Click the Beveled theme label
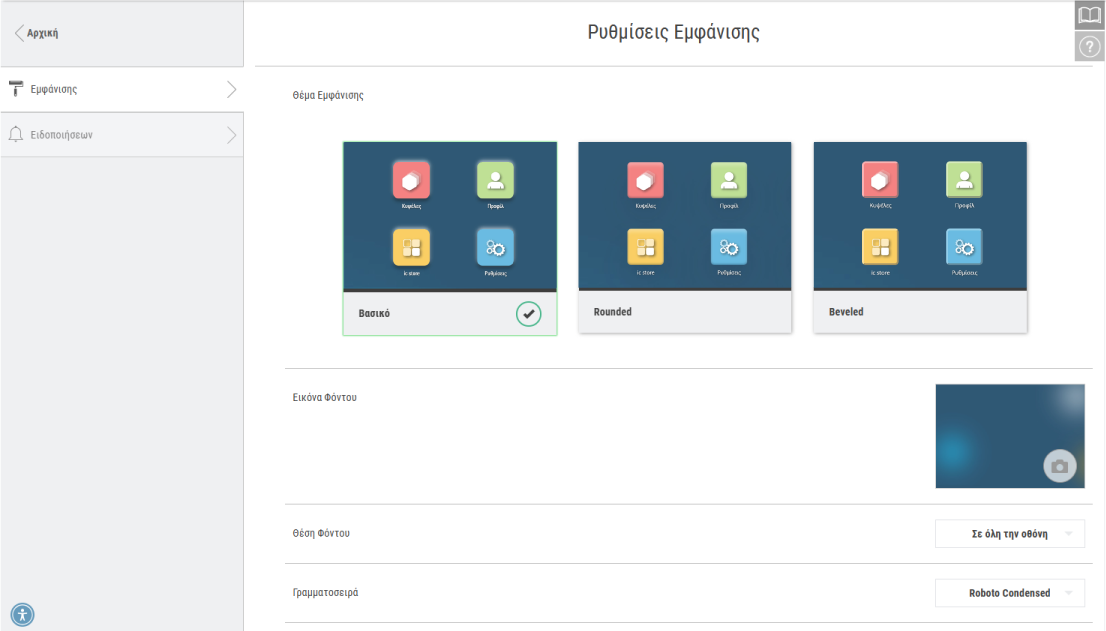Screen dimensions: 1106x631 pyautogui.click(x=846, y=312)
